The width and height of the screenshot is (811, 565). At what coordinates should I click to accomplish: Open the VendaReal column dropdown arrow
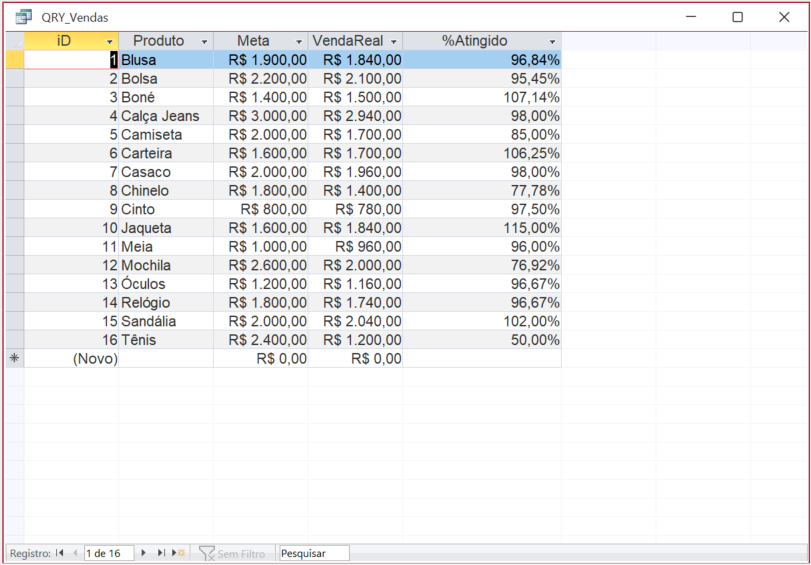tap(394, 41)
